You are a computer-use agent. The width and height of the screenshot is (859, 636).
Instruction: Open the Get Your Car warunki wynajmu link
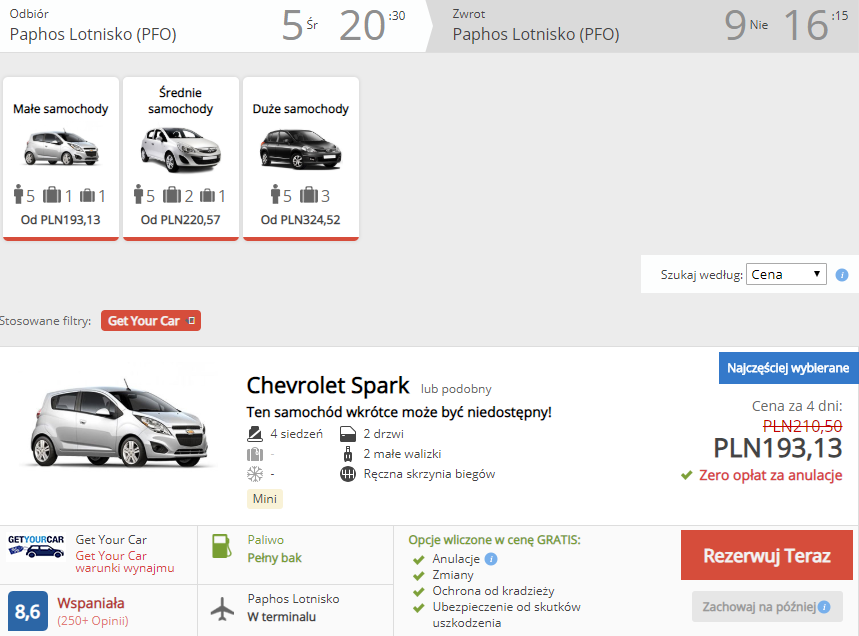(125, 561)
